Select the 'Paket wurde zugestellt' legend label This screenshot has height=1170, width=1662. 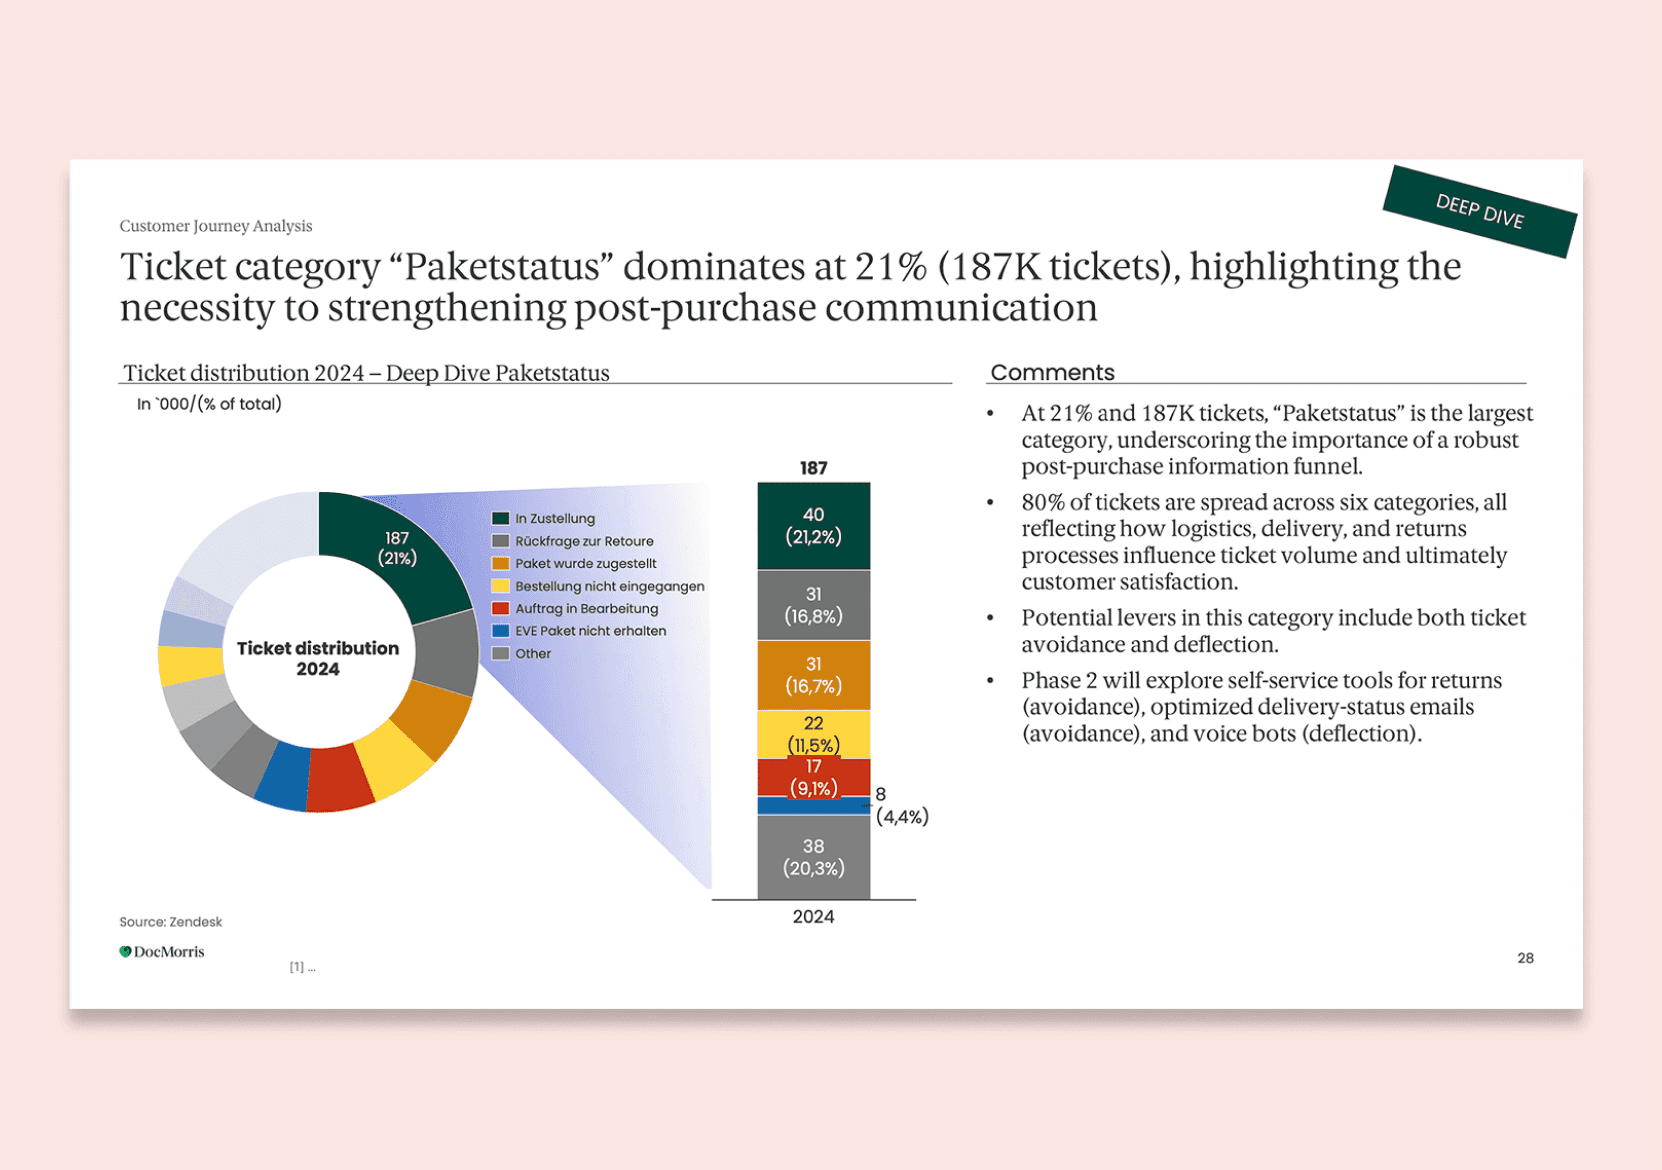click(x=586, y=564)
